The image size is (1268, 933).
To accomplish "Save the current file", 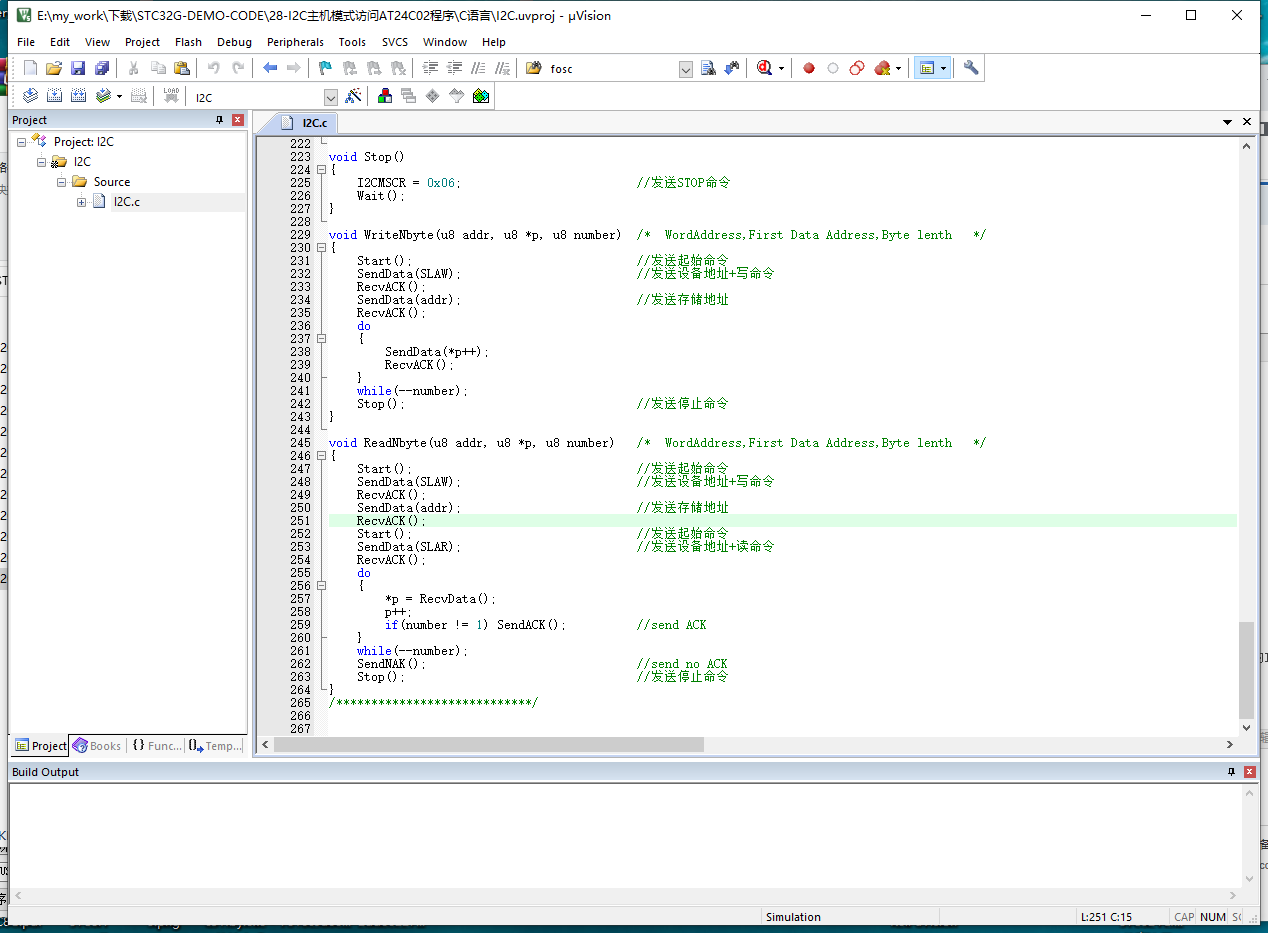I will [x=78, y=68].
